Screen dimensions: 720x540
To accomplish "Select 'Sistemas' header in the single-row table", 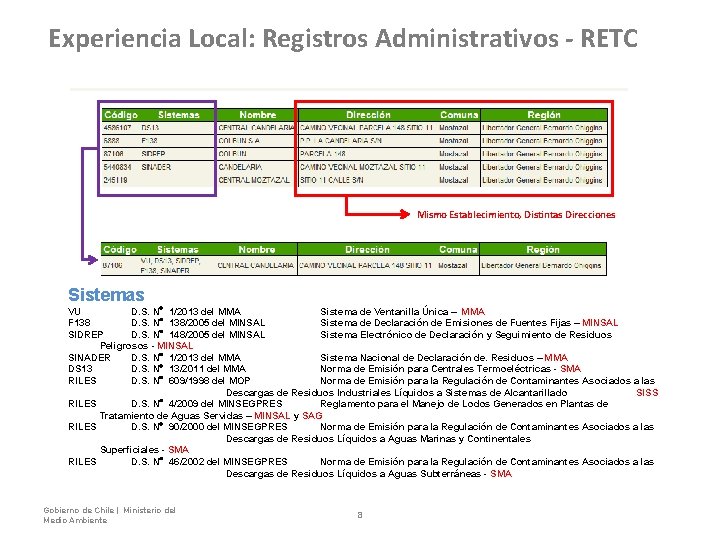I will 178,249.
